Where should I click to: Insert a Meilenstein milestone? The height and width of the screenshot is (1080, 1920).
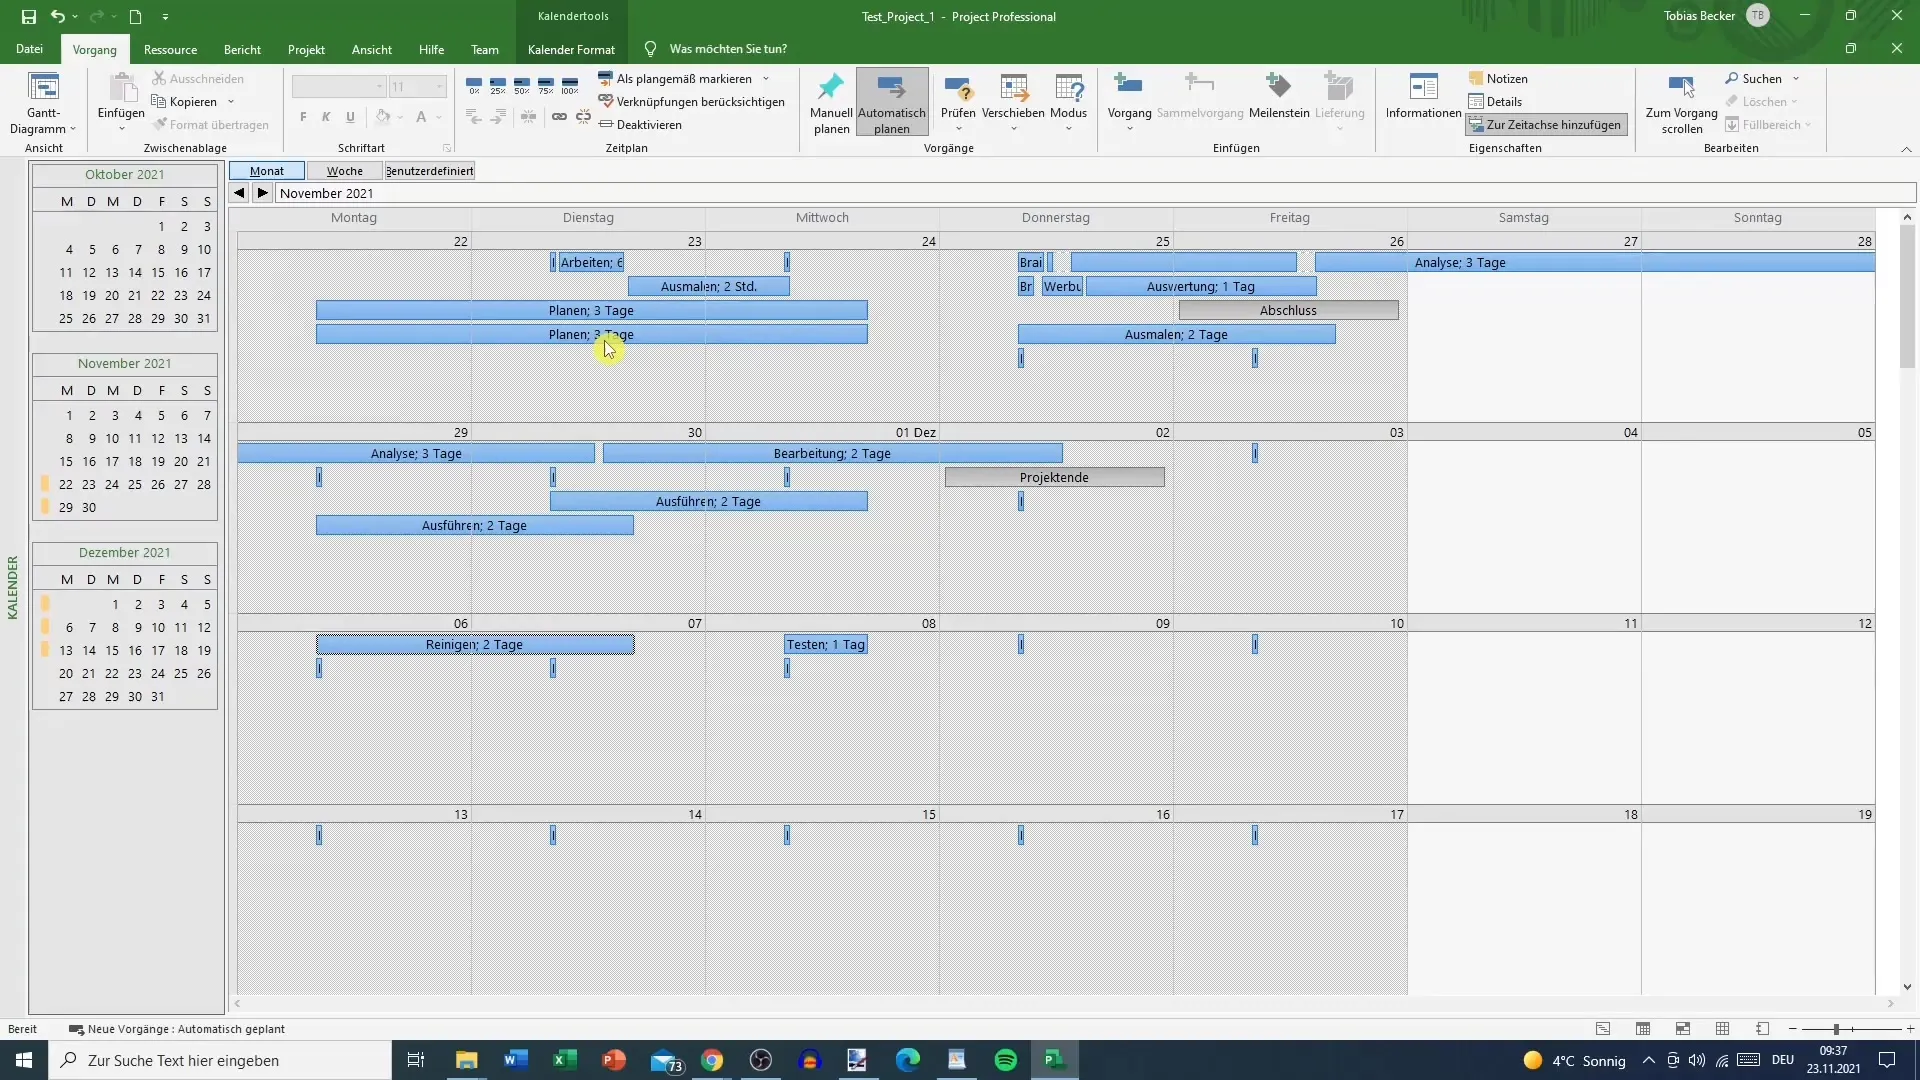1279,96
